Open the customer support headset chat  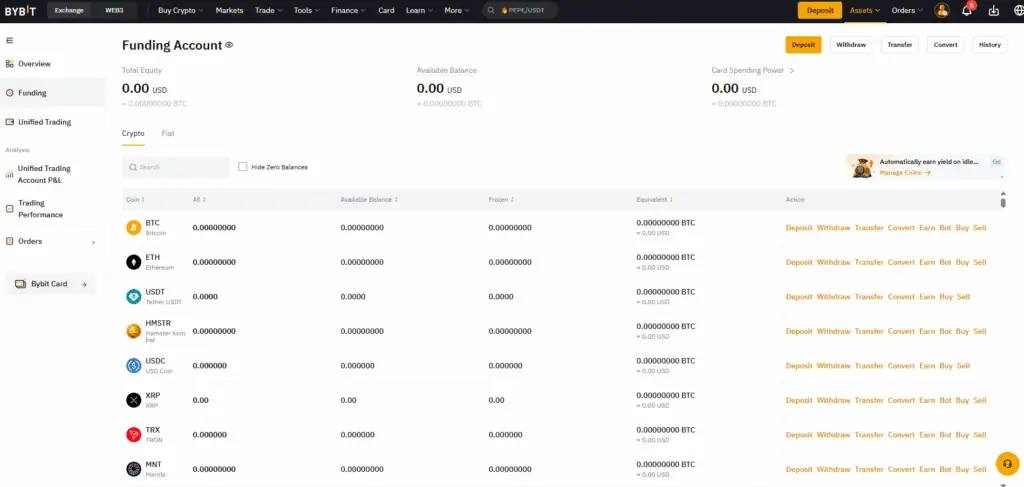click(1007, 463)
